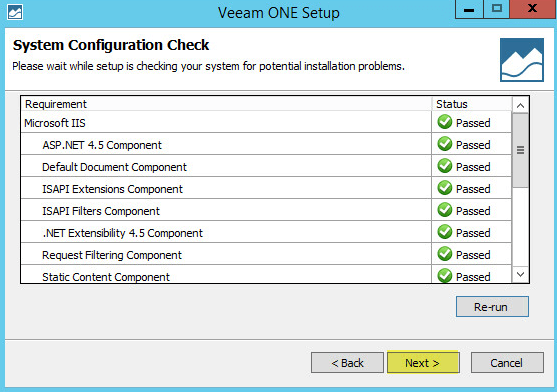The image size is (557, 392).
Task: Proceed with the Next button
Action: pos(423,363)
